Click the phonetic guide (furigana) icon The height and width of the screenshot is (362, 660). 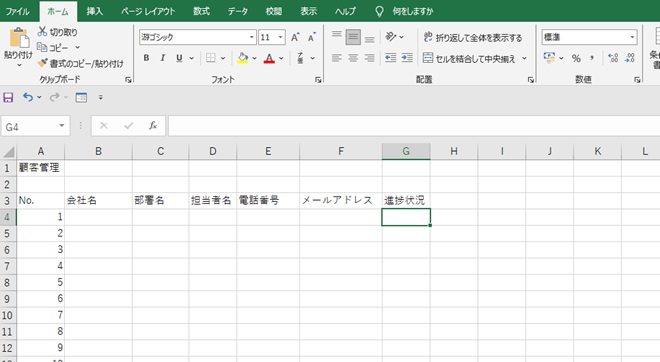tap(300, 58)
